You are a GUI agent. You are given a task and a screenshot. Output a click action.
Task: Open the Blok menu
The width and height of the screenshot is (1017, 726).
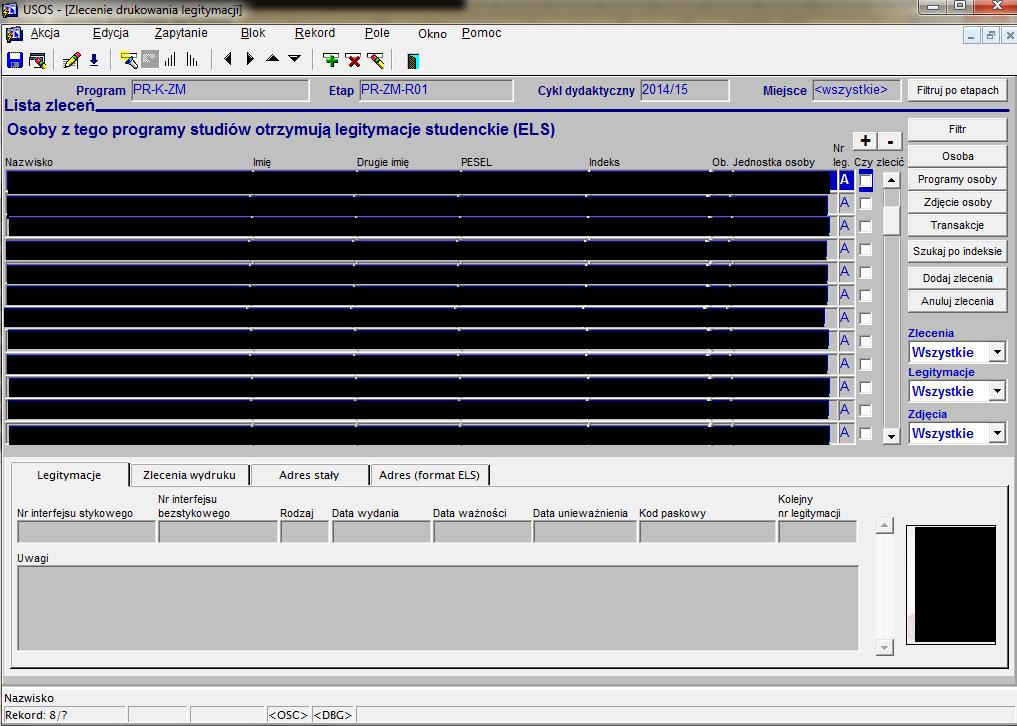pos(253,33)
